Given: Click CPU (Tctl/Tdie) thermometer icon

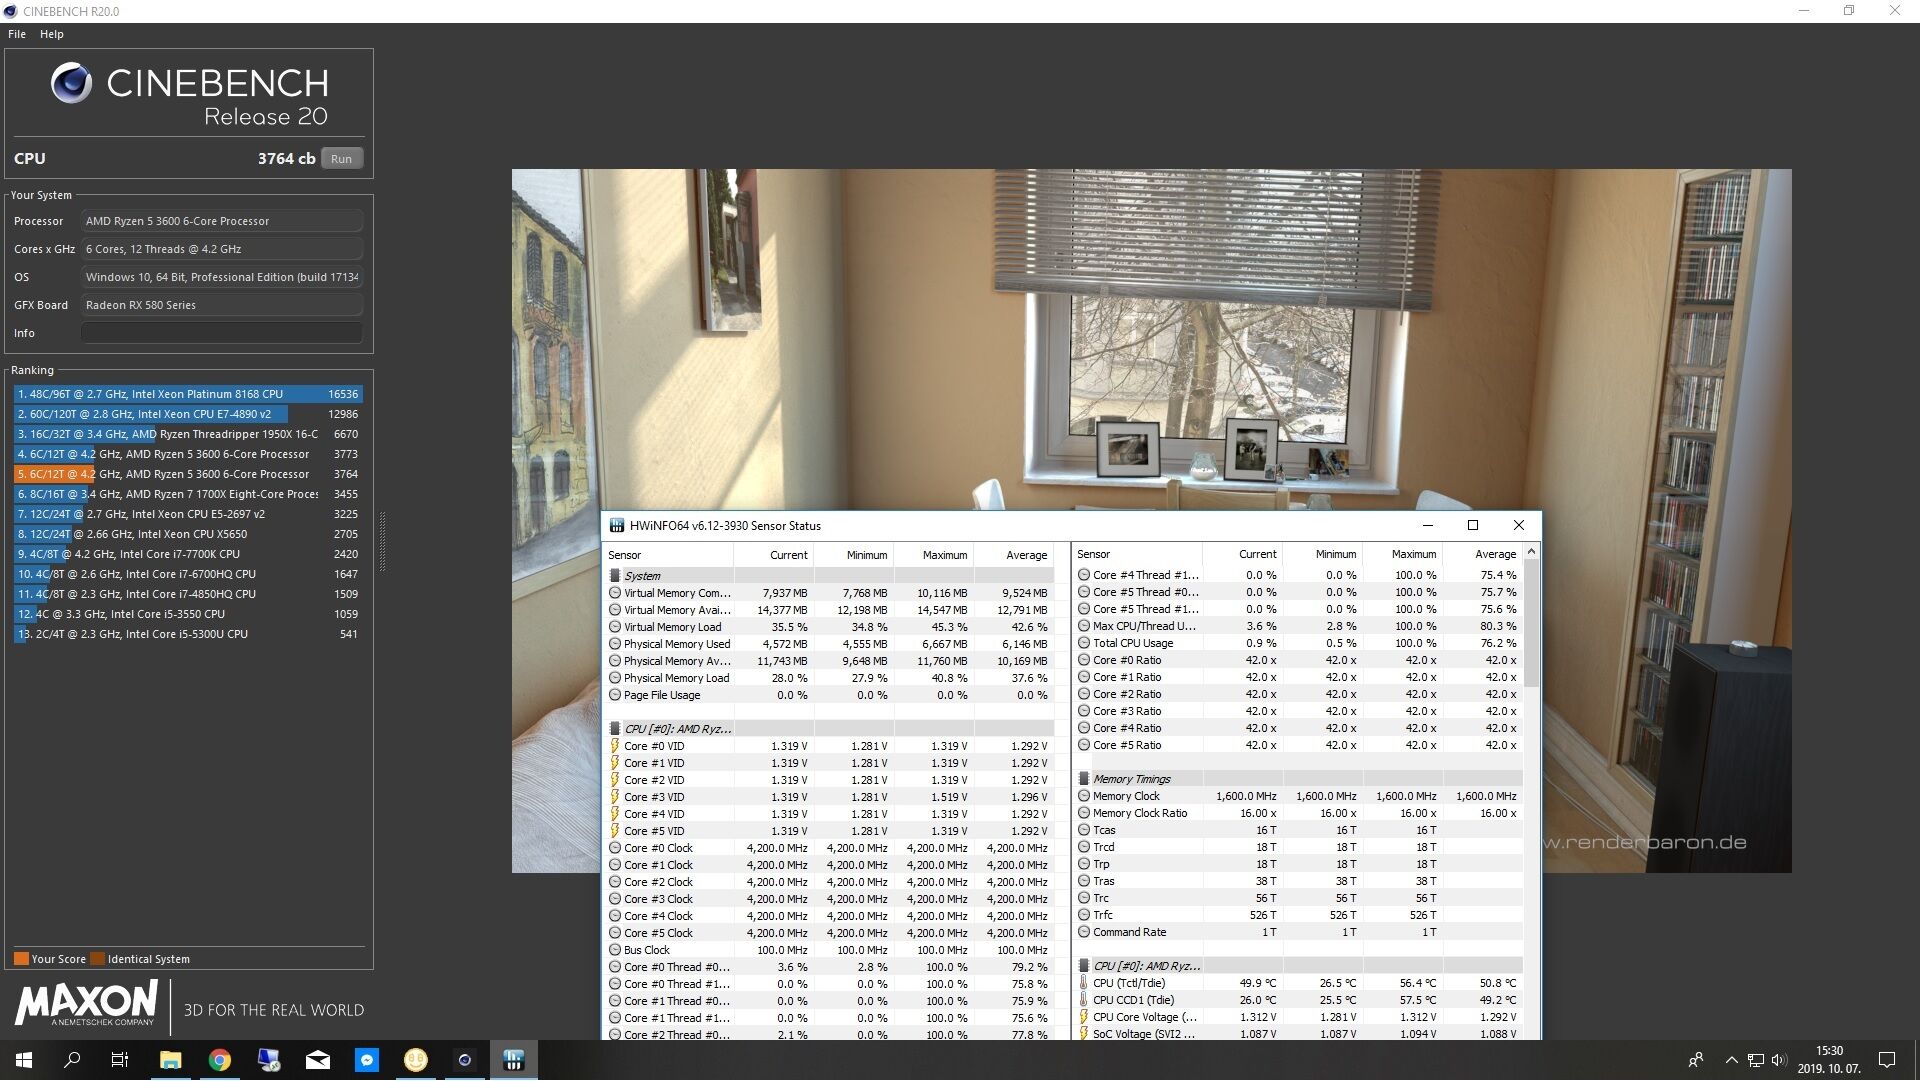Looking at the screenshot, I should point(1084,983).
